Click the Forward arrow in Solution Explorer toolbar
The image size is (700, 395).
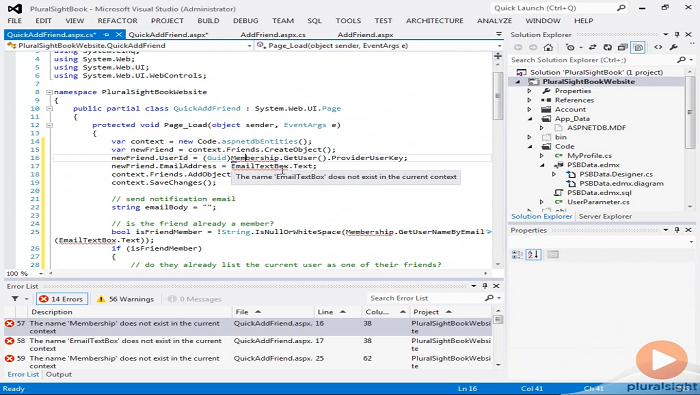(x=533, y=47)
